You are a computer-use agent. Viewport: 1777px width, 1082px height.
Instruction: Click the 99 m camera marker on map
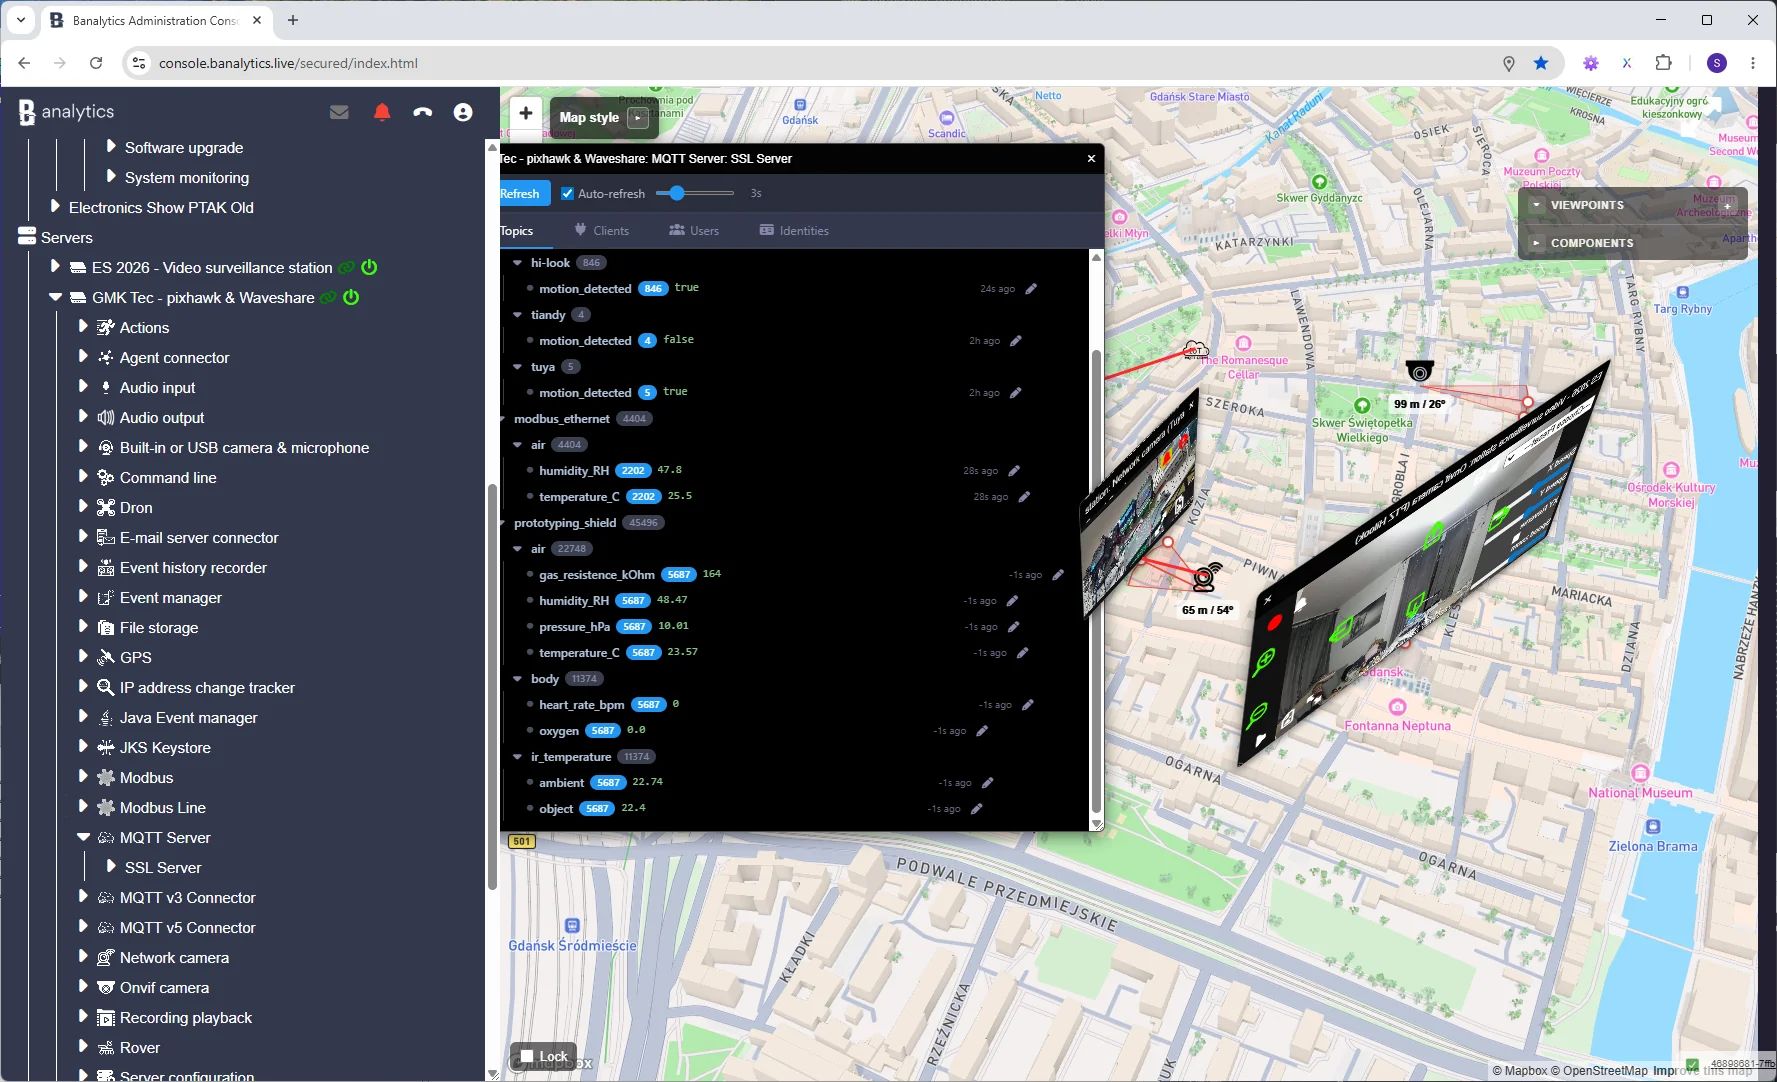tap(1419, 372)
